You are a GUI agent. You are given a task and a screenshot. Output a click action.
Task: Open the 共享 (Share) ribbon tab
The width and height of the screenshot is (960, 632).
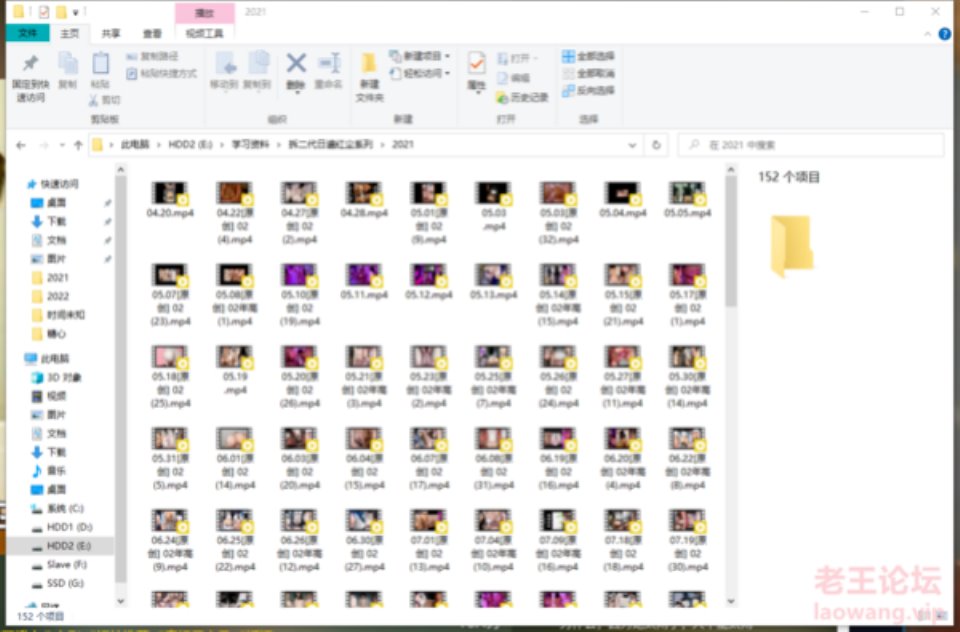click(x=111, y=33)
